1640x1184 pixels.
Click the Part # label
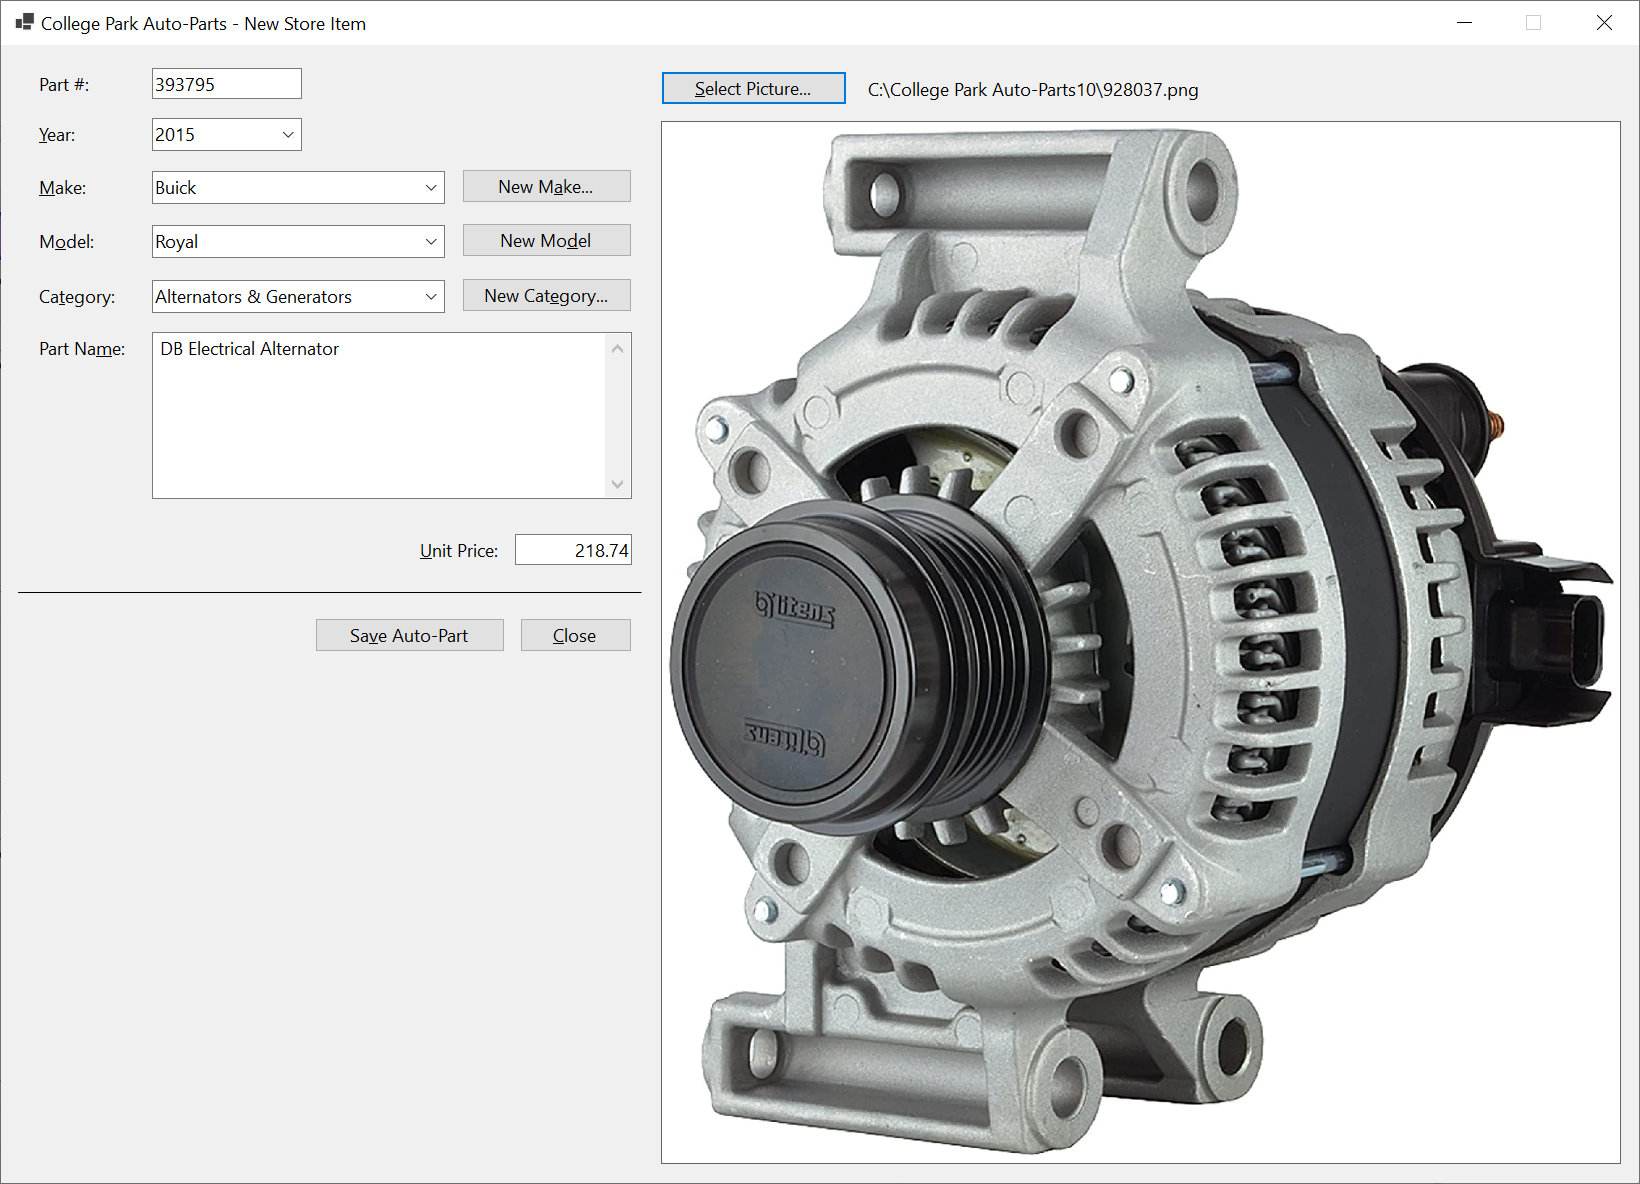click(x=64, y=85)
